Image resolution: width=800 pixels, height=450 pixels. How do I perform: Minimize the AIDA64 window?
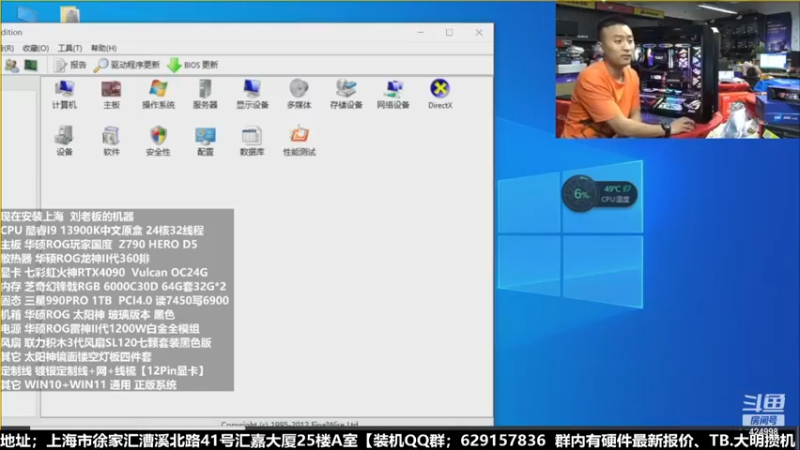point(420,32)
